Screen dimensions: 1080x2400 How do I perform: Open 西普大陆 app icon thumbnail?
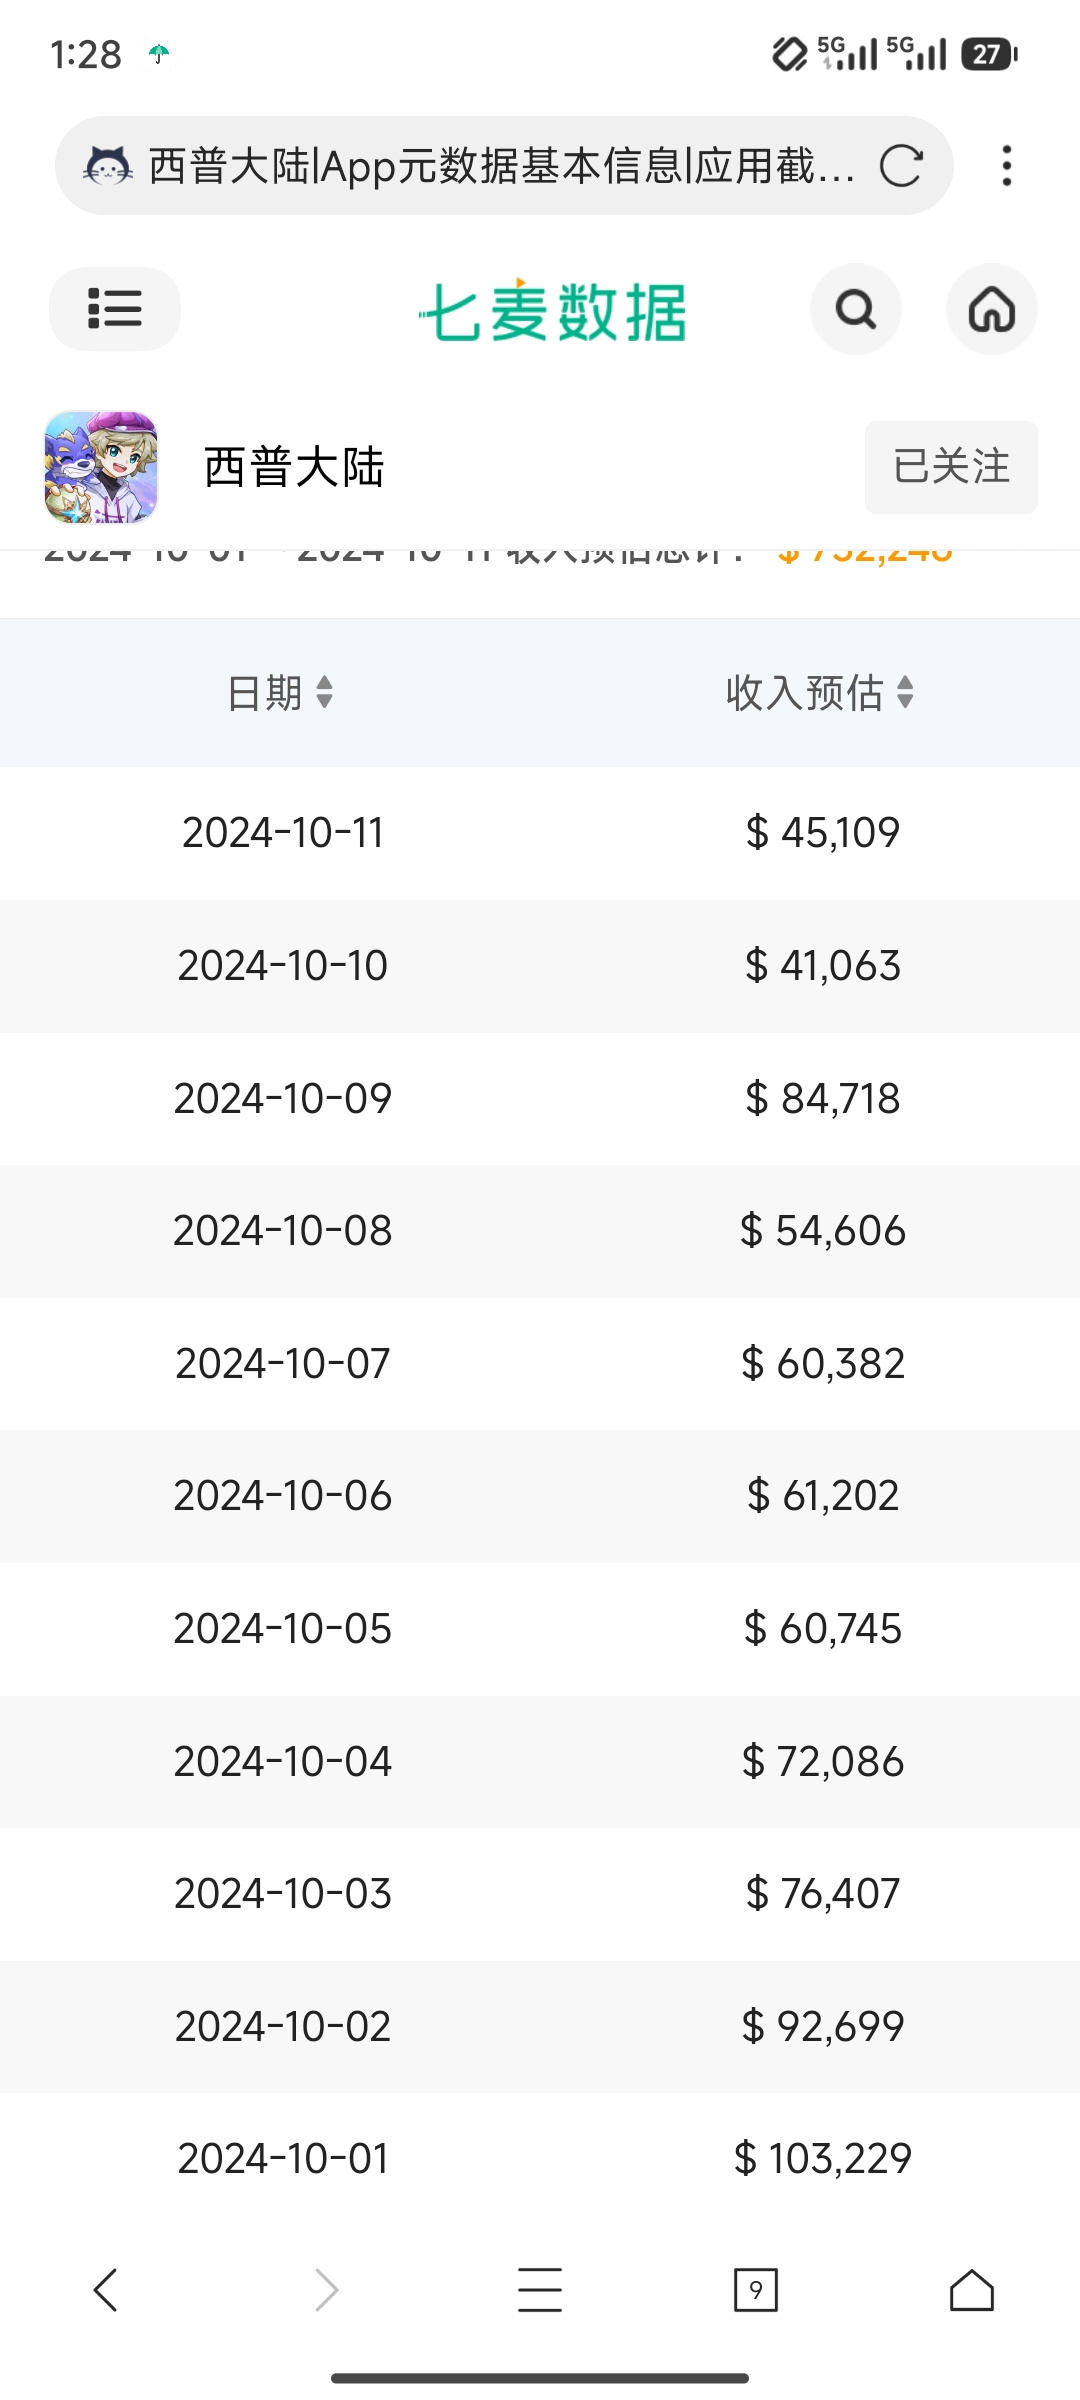click(x=101, y=467)
